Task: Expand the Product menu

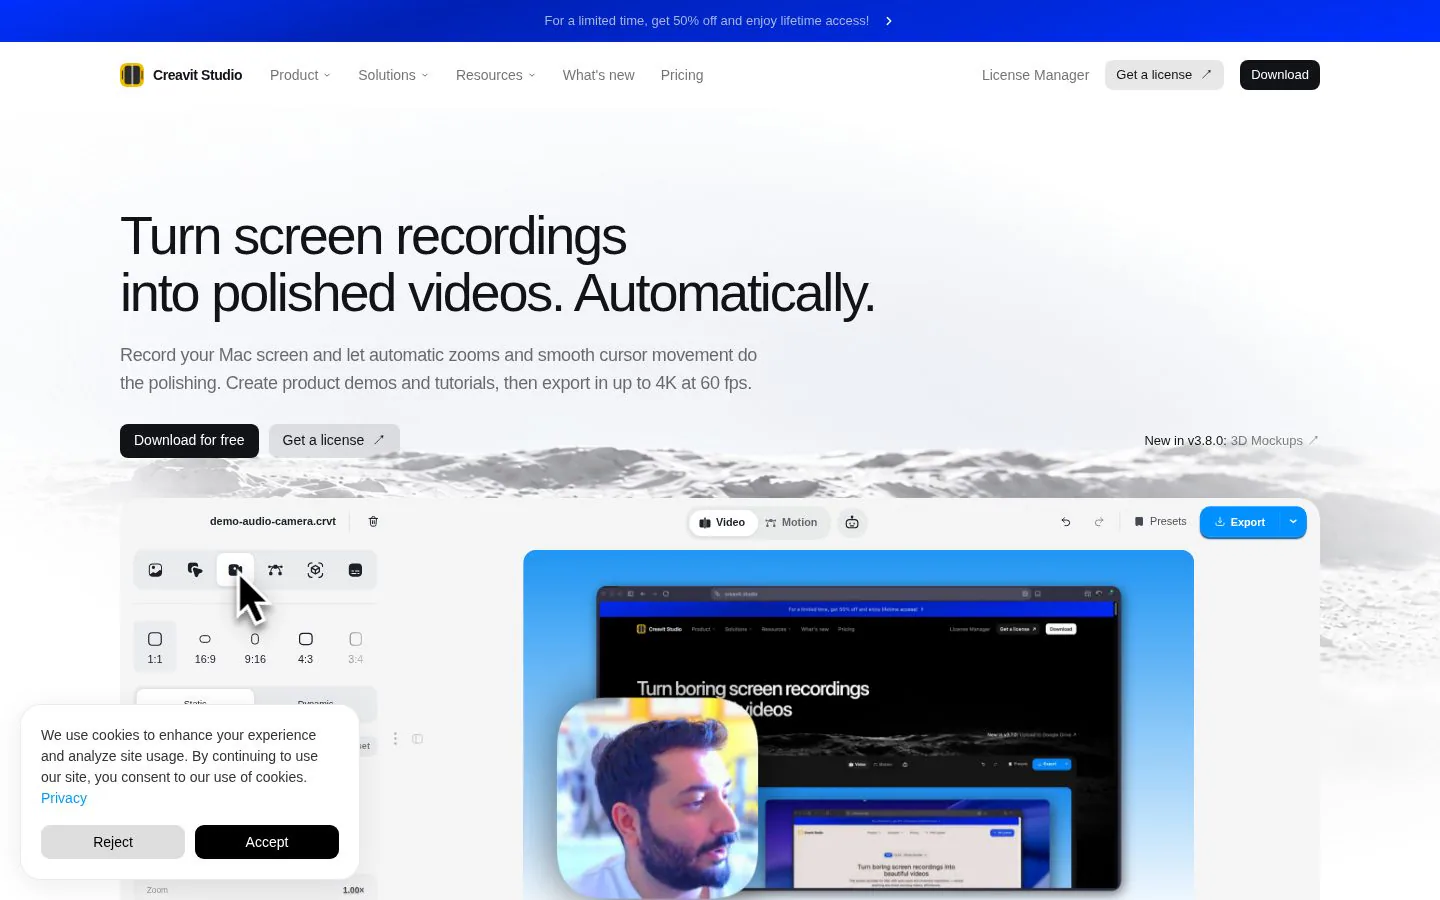Action: 300,75
